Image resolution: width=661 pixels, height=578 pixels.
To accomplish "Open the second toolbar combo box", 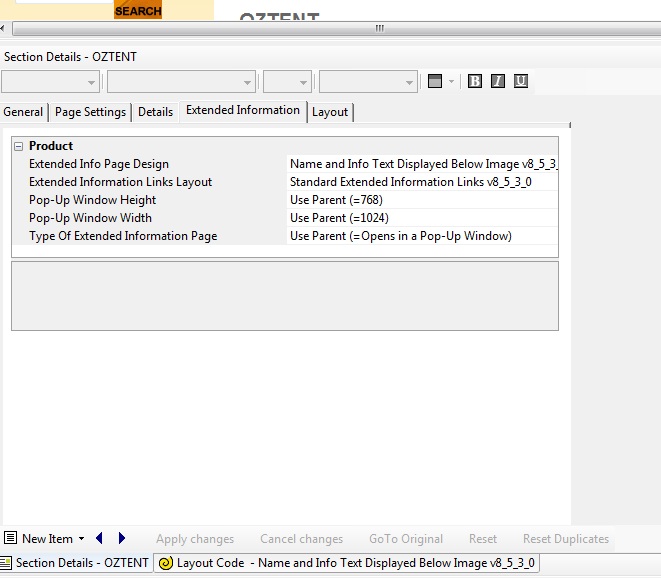I will coord(181,82).
